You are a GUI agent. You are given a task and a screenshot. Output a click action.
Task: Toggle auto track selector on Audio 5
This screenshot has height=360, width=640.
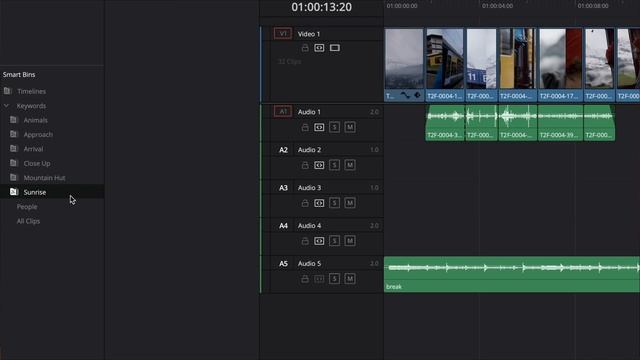point(319,279)
